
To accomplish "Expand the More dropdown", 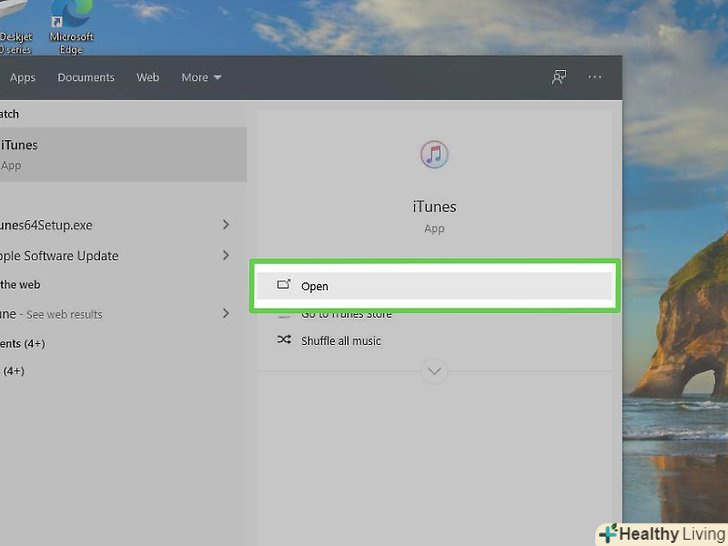I will click(x=201, y=77).
